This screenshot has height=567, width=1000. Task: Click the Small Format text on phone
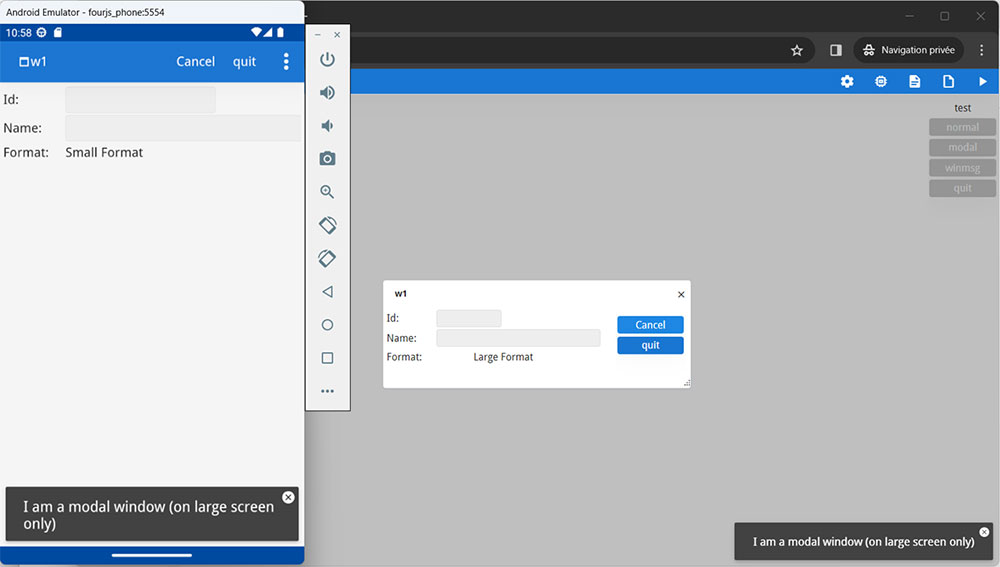coord(104,152)
